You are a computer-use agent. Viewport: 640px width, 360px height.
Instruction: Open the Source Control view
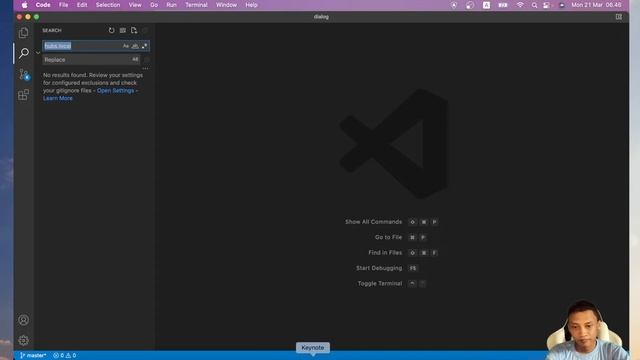coord(24,74)
